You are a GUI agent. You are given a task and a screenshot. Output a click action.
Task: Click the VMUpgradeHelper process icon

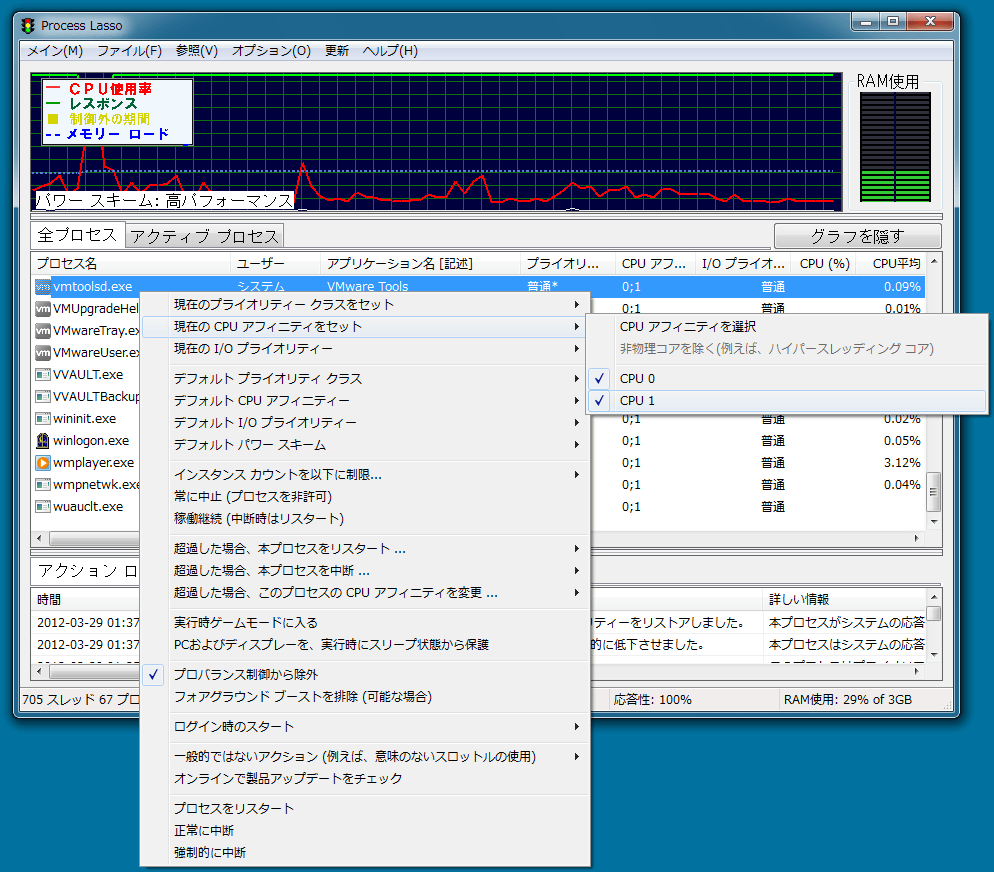coord(42,309)
